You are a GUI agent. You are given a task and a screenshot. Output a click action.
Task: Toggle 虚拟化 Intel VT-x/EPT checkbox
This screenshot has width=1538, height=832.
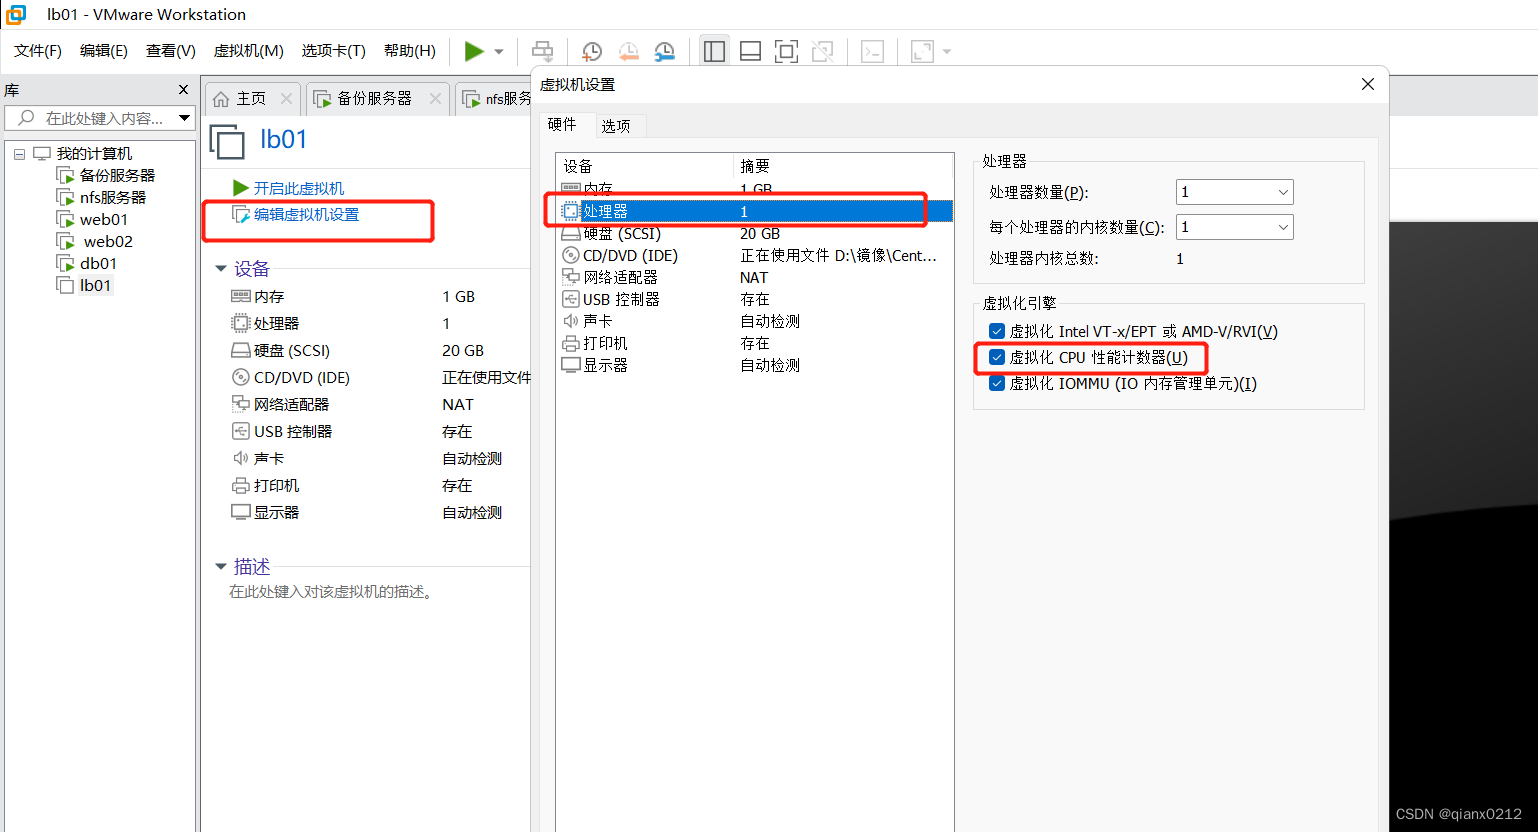997,331
